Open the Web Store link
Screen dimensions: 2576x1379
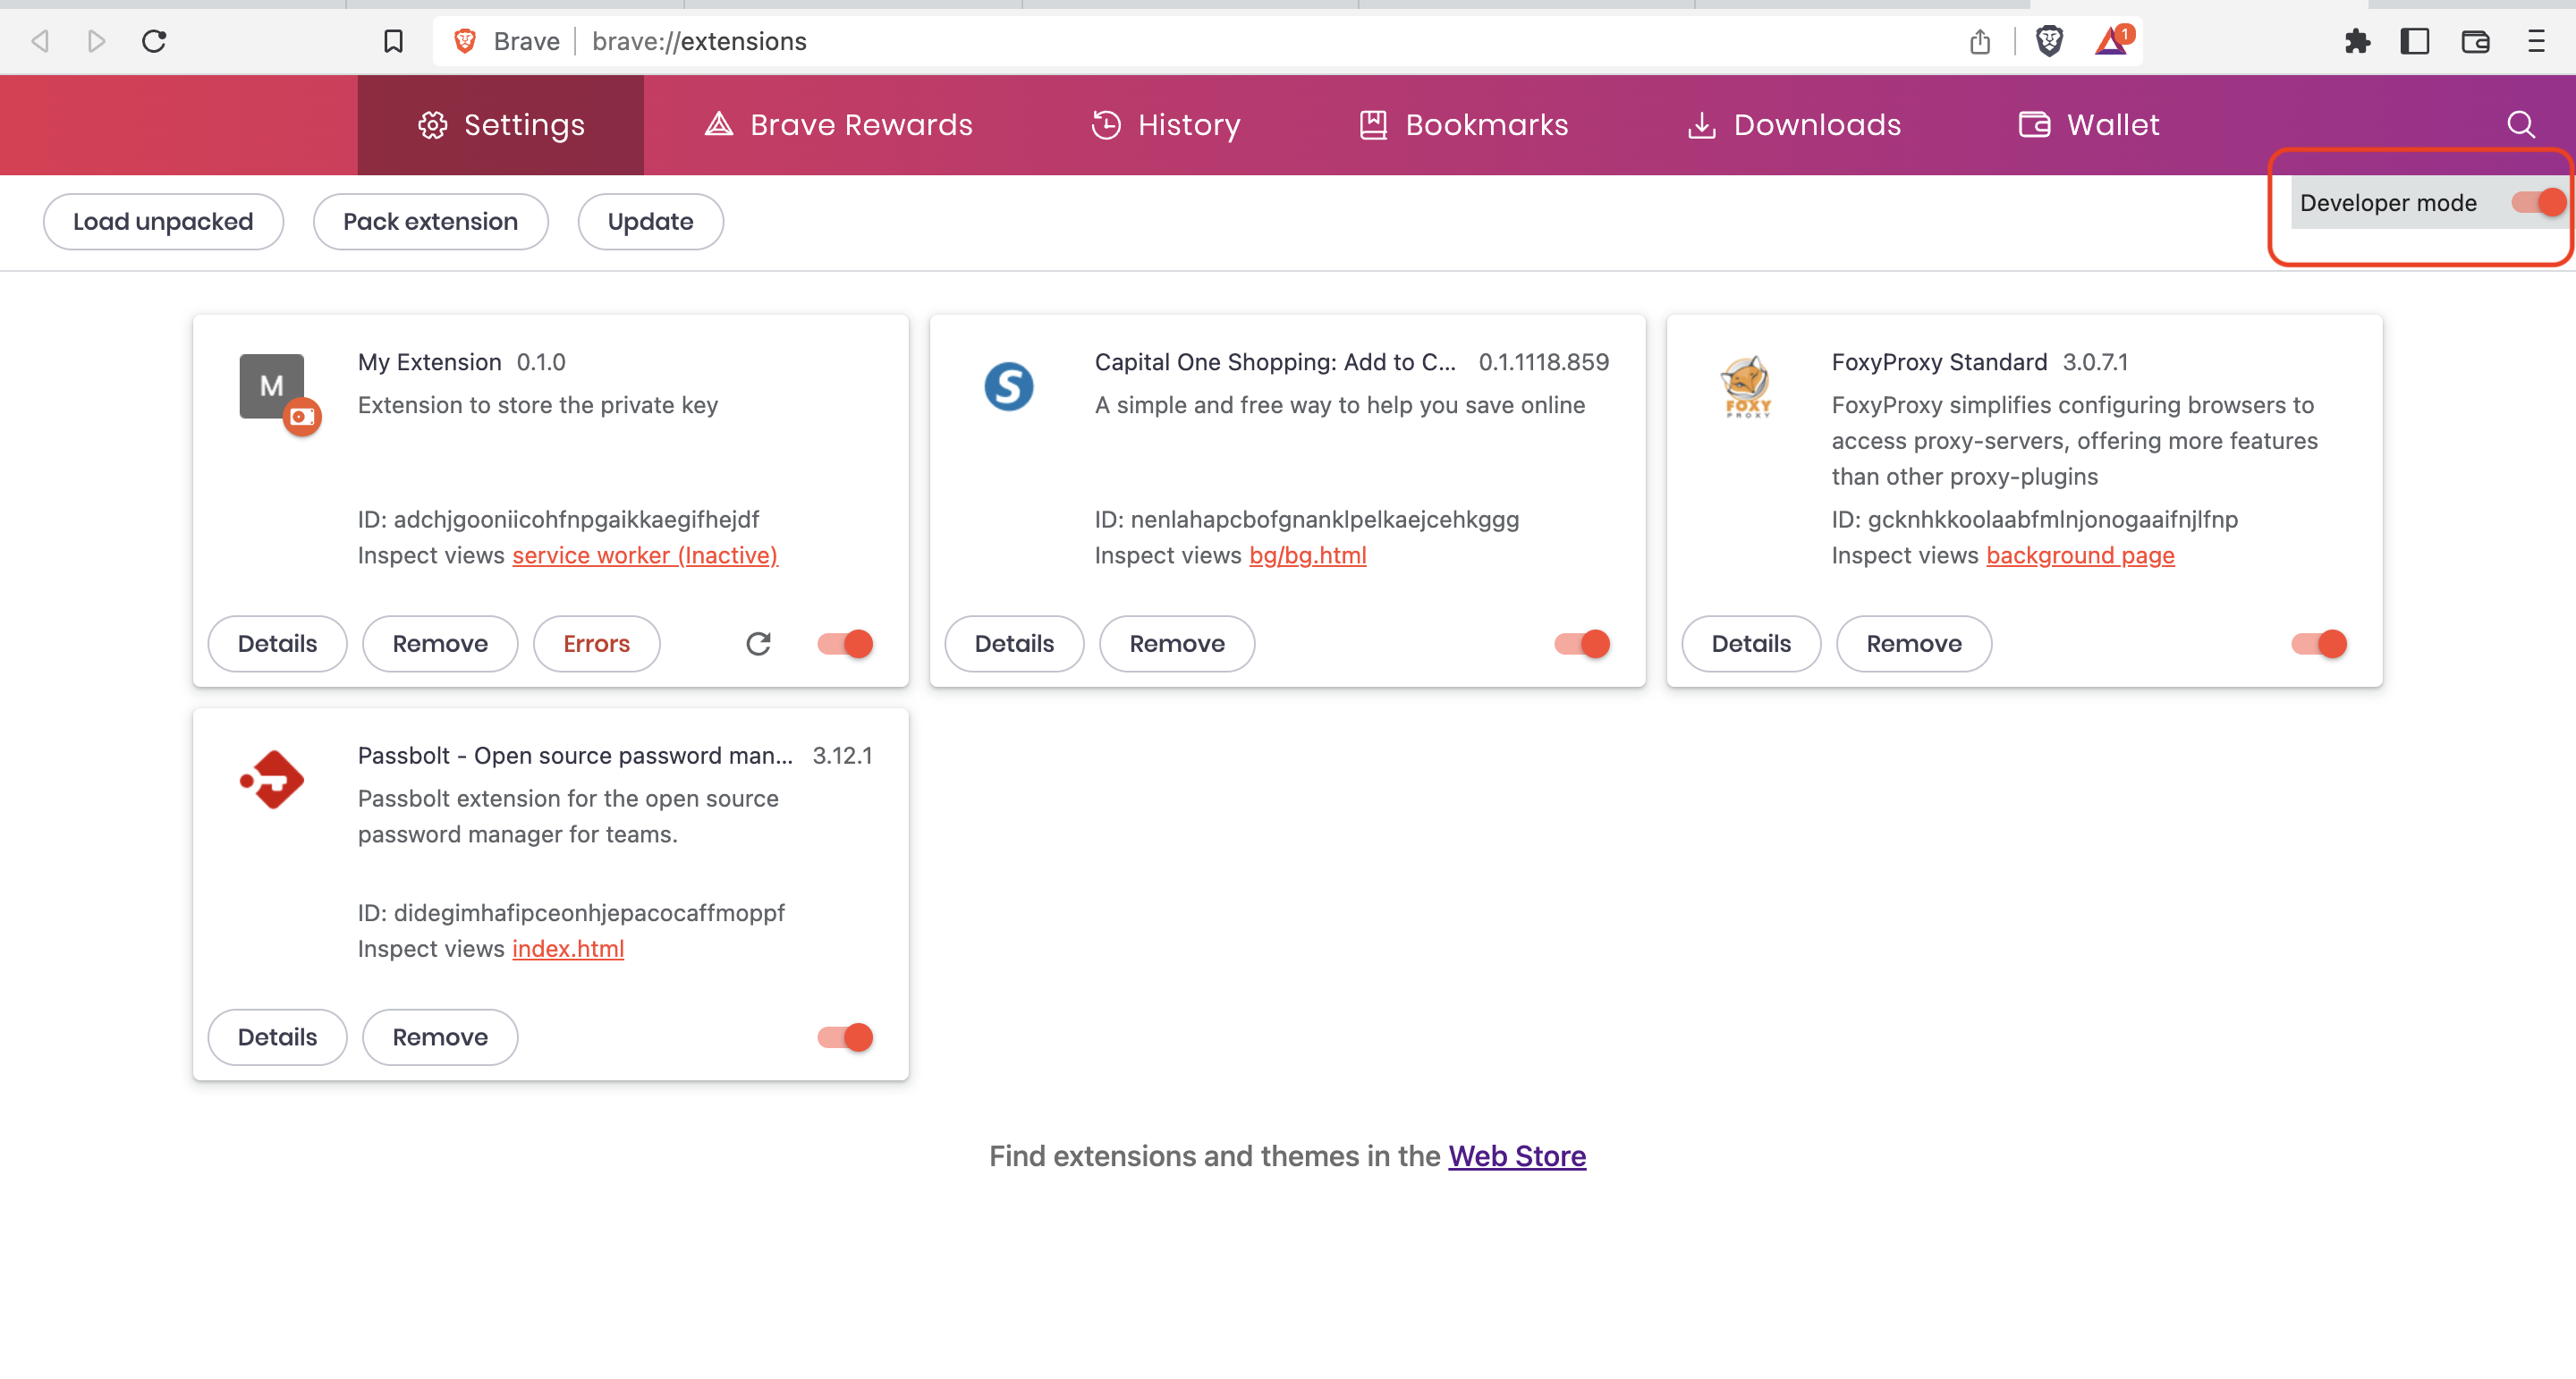[1516, 1155]
